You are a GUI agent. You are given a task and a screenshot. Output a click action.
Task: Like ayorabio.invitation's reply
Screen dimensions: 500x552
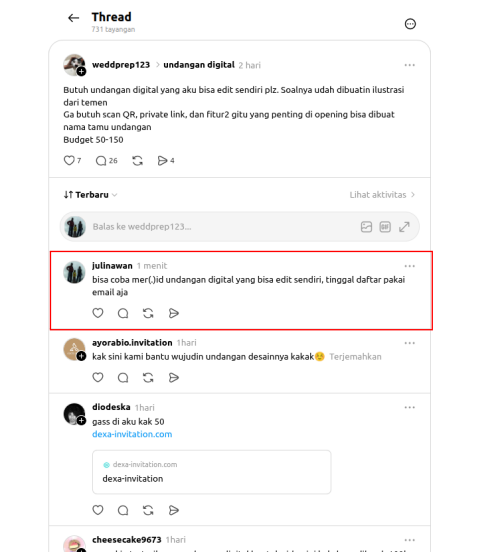click(98, 377)
